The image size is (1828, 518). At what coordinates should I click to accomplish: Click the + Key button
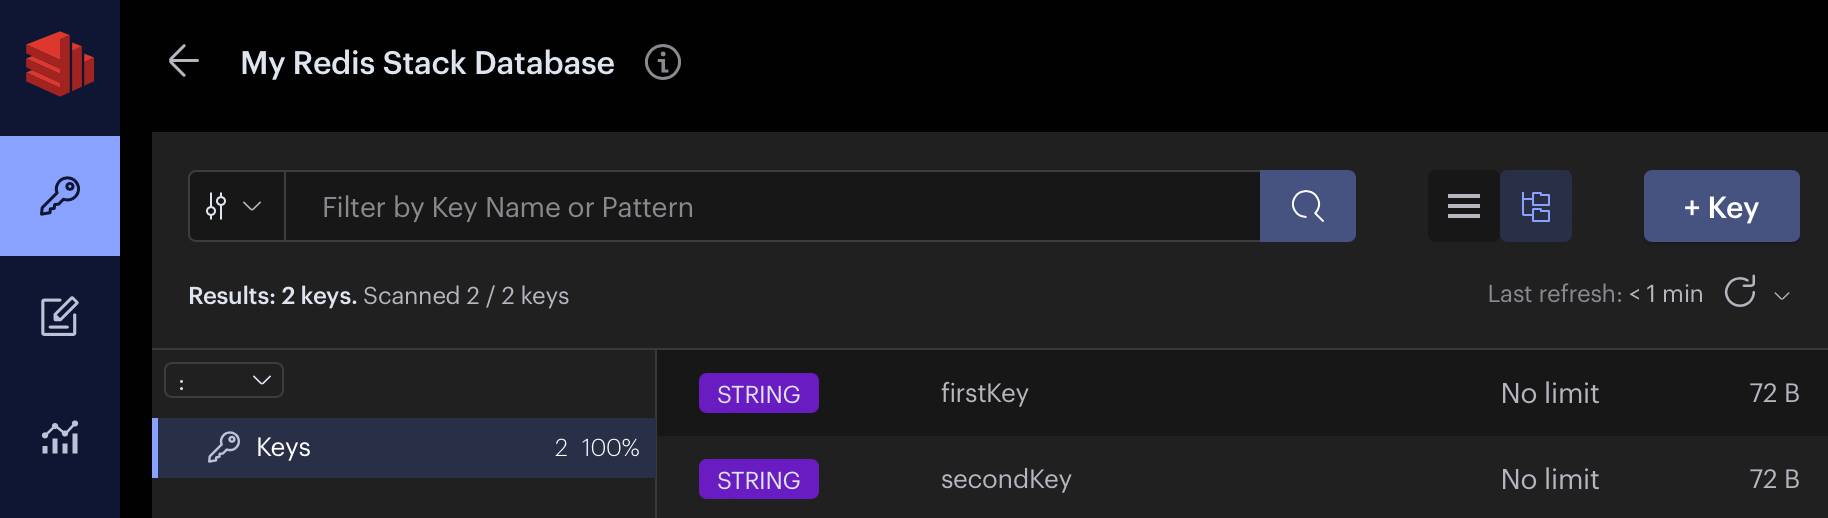[x=1721, y=206]
